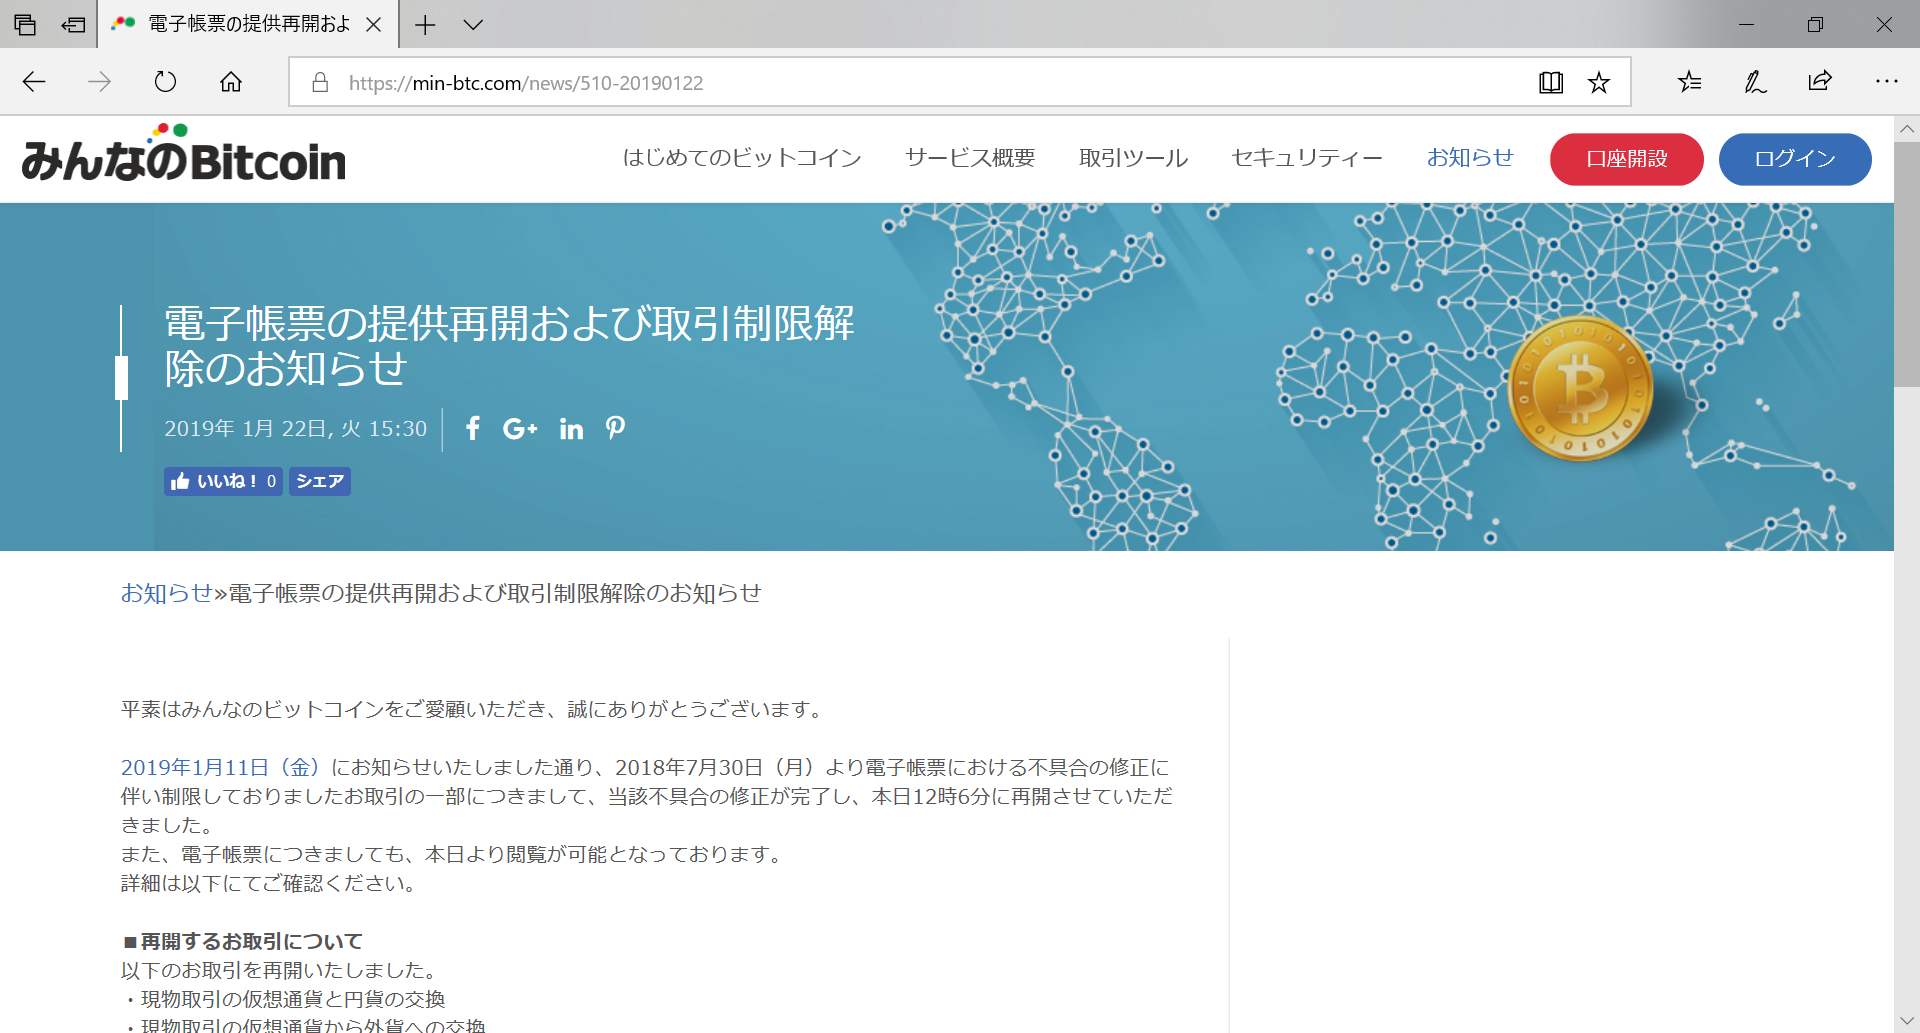Click the Bitcoin coin in banner
The image size is (1920, 1033).
click(1580, 389)
